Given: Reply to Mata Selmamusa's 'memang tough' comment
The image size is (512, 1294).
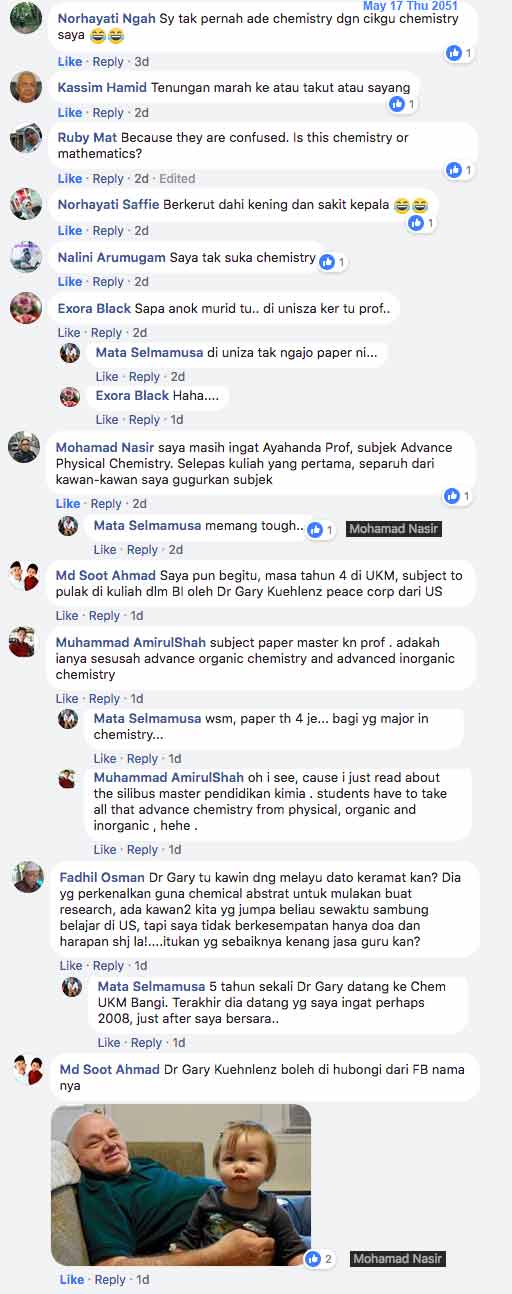Looking at the screenshot, I should point(144,550).
